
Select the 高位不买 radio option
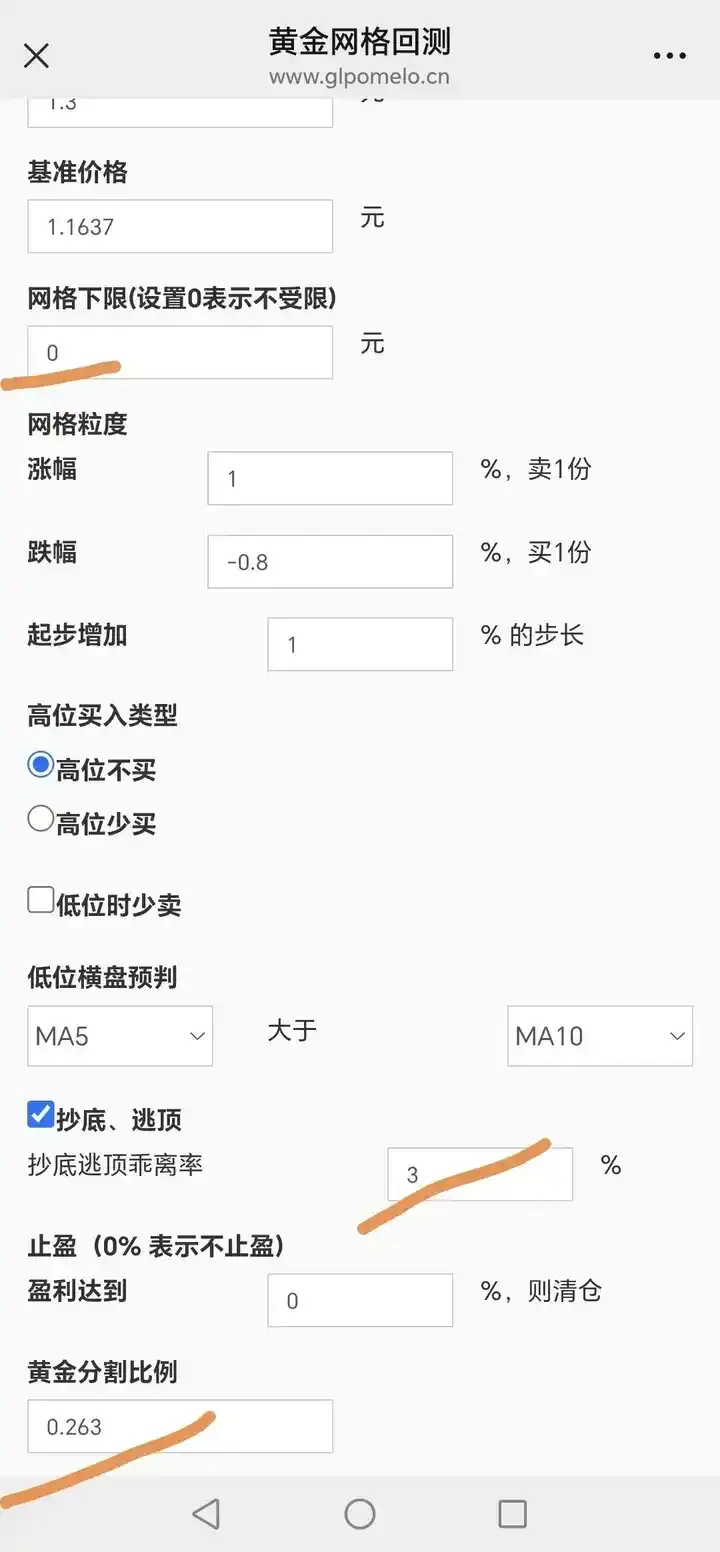click(x=40, y=766)
